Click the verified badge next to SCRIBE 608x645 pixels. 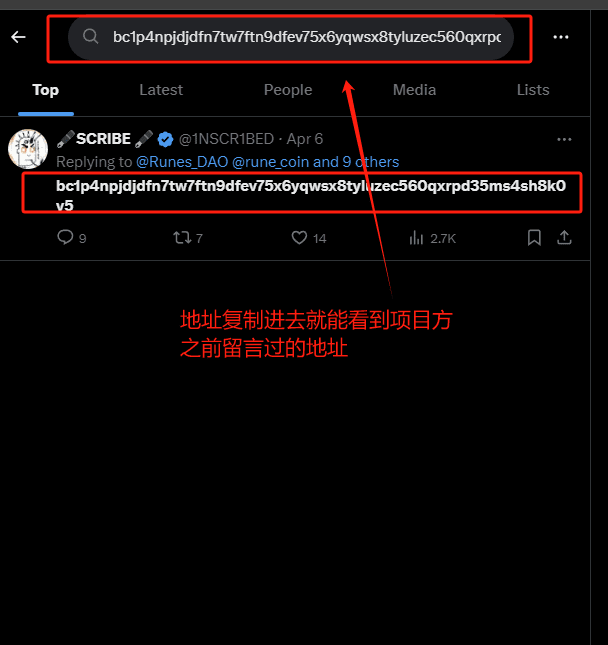(165, 139)
